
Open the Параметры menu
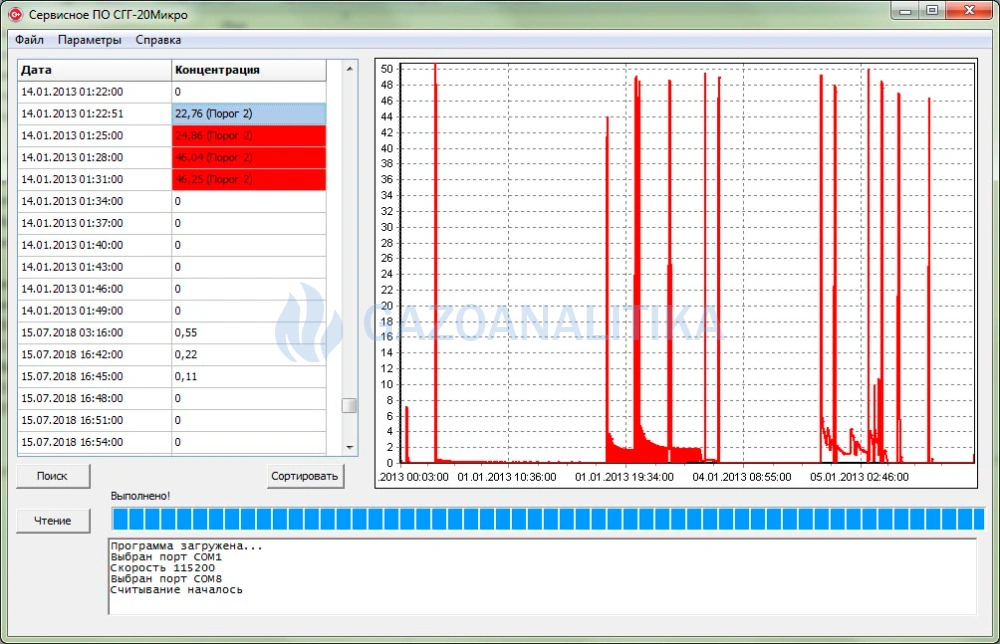tap(89, 40)
